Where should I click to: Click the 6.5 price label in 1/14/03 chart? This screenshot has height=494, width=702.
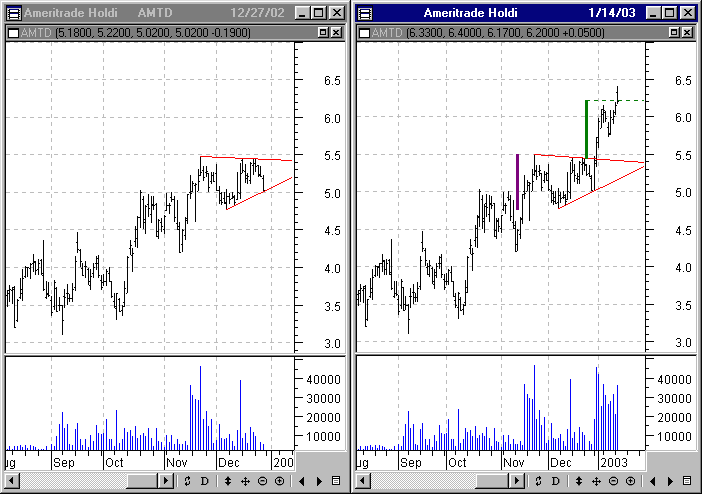coord(683,81)
